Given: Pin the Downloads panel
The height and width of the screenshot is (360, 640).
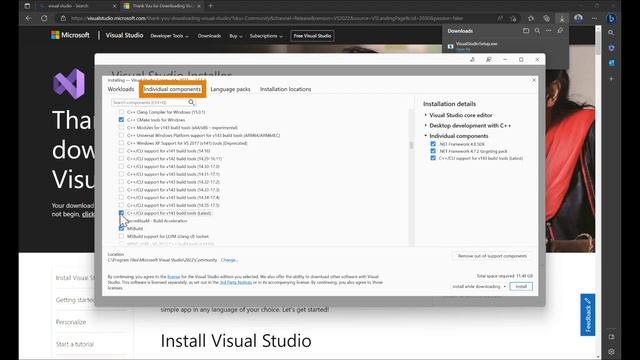Looking at the screenshot, I should 560,31.
